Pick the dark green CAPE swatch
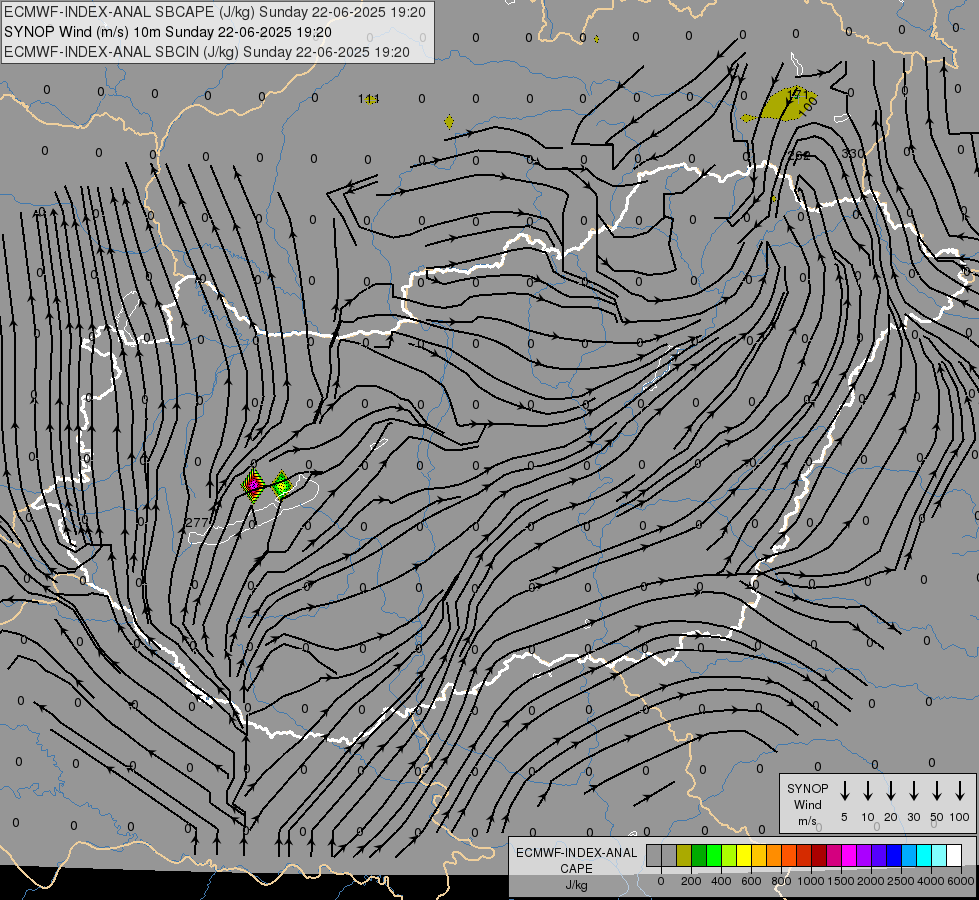Viewport: 979px width, 900px height. click(699, 855)
